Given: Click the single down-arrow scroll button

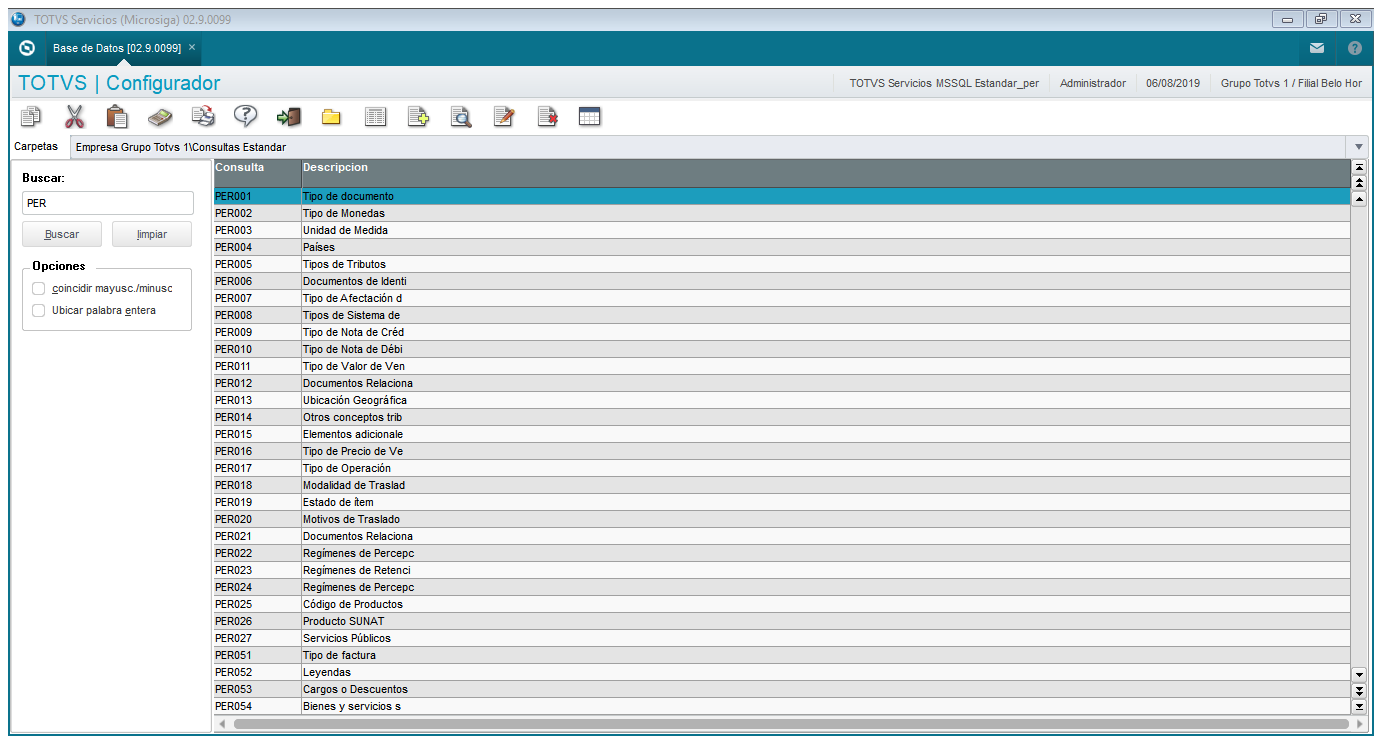Looking at the screenshot, I should [x=1359, y=675].
